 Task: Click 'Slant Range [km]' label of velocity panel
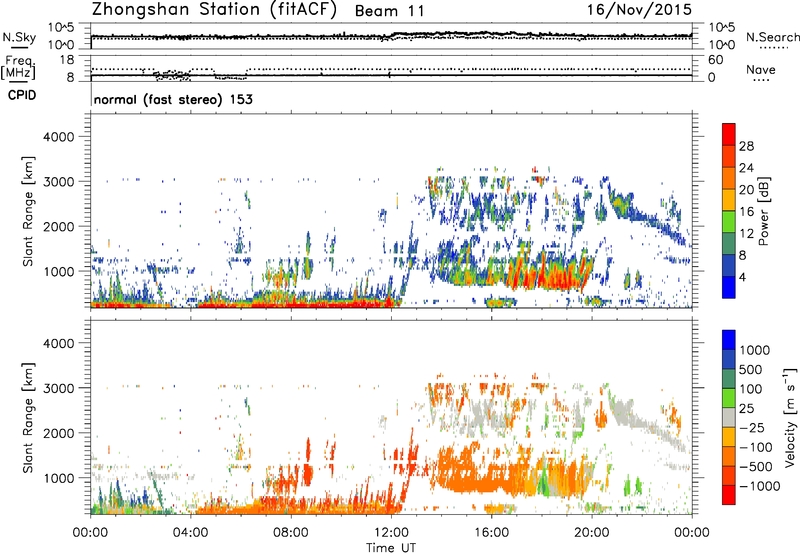click(28, 418)
